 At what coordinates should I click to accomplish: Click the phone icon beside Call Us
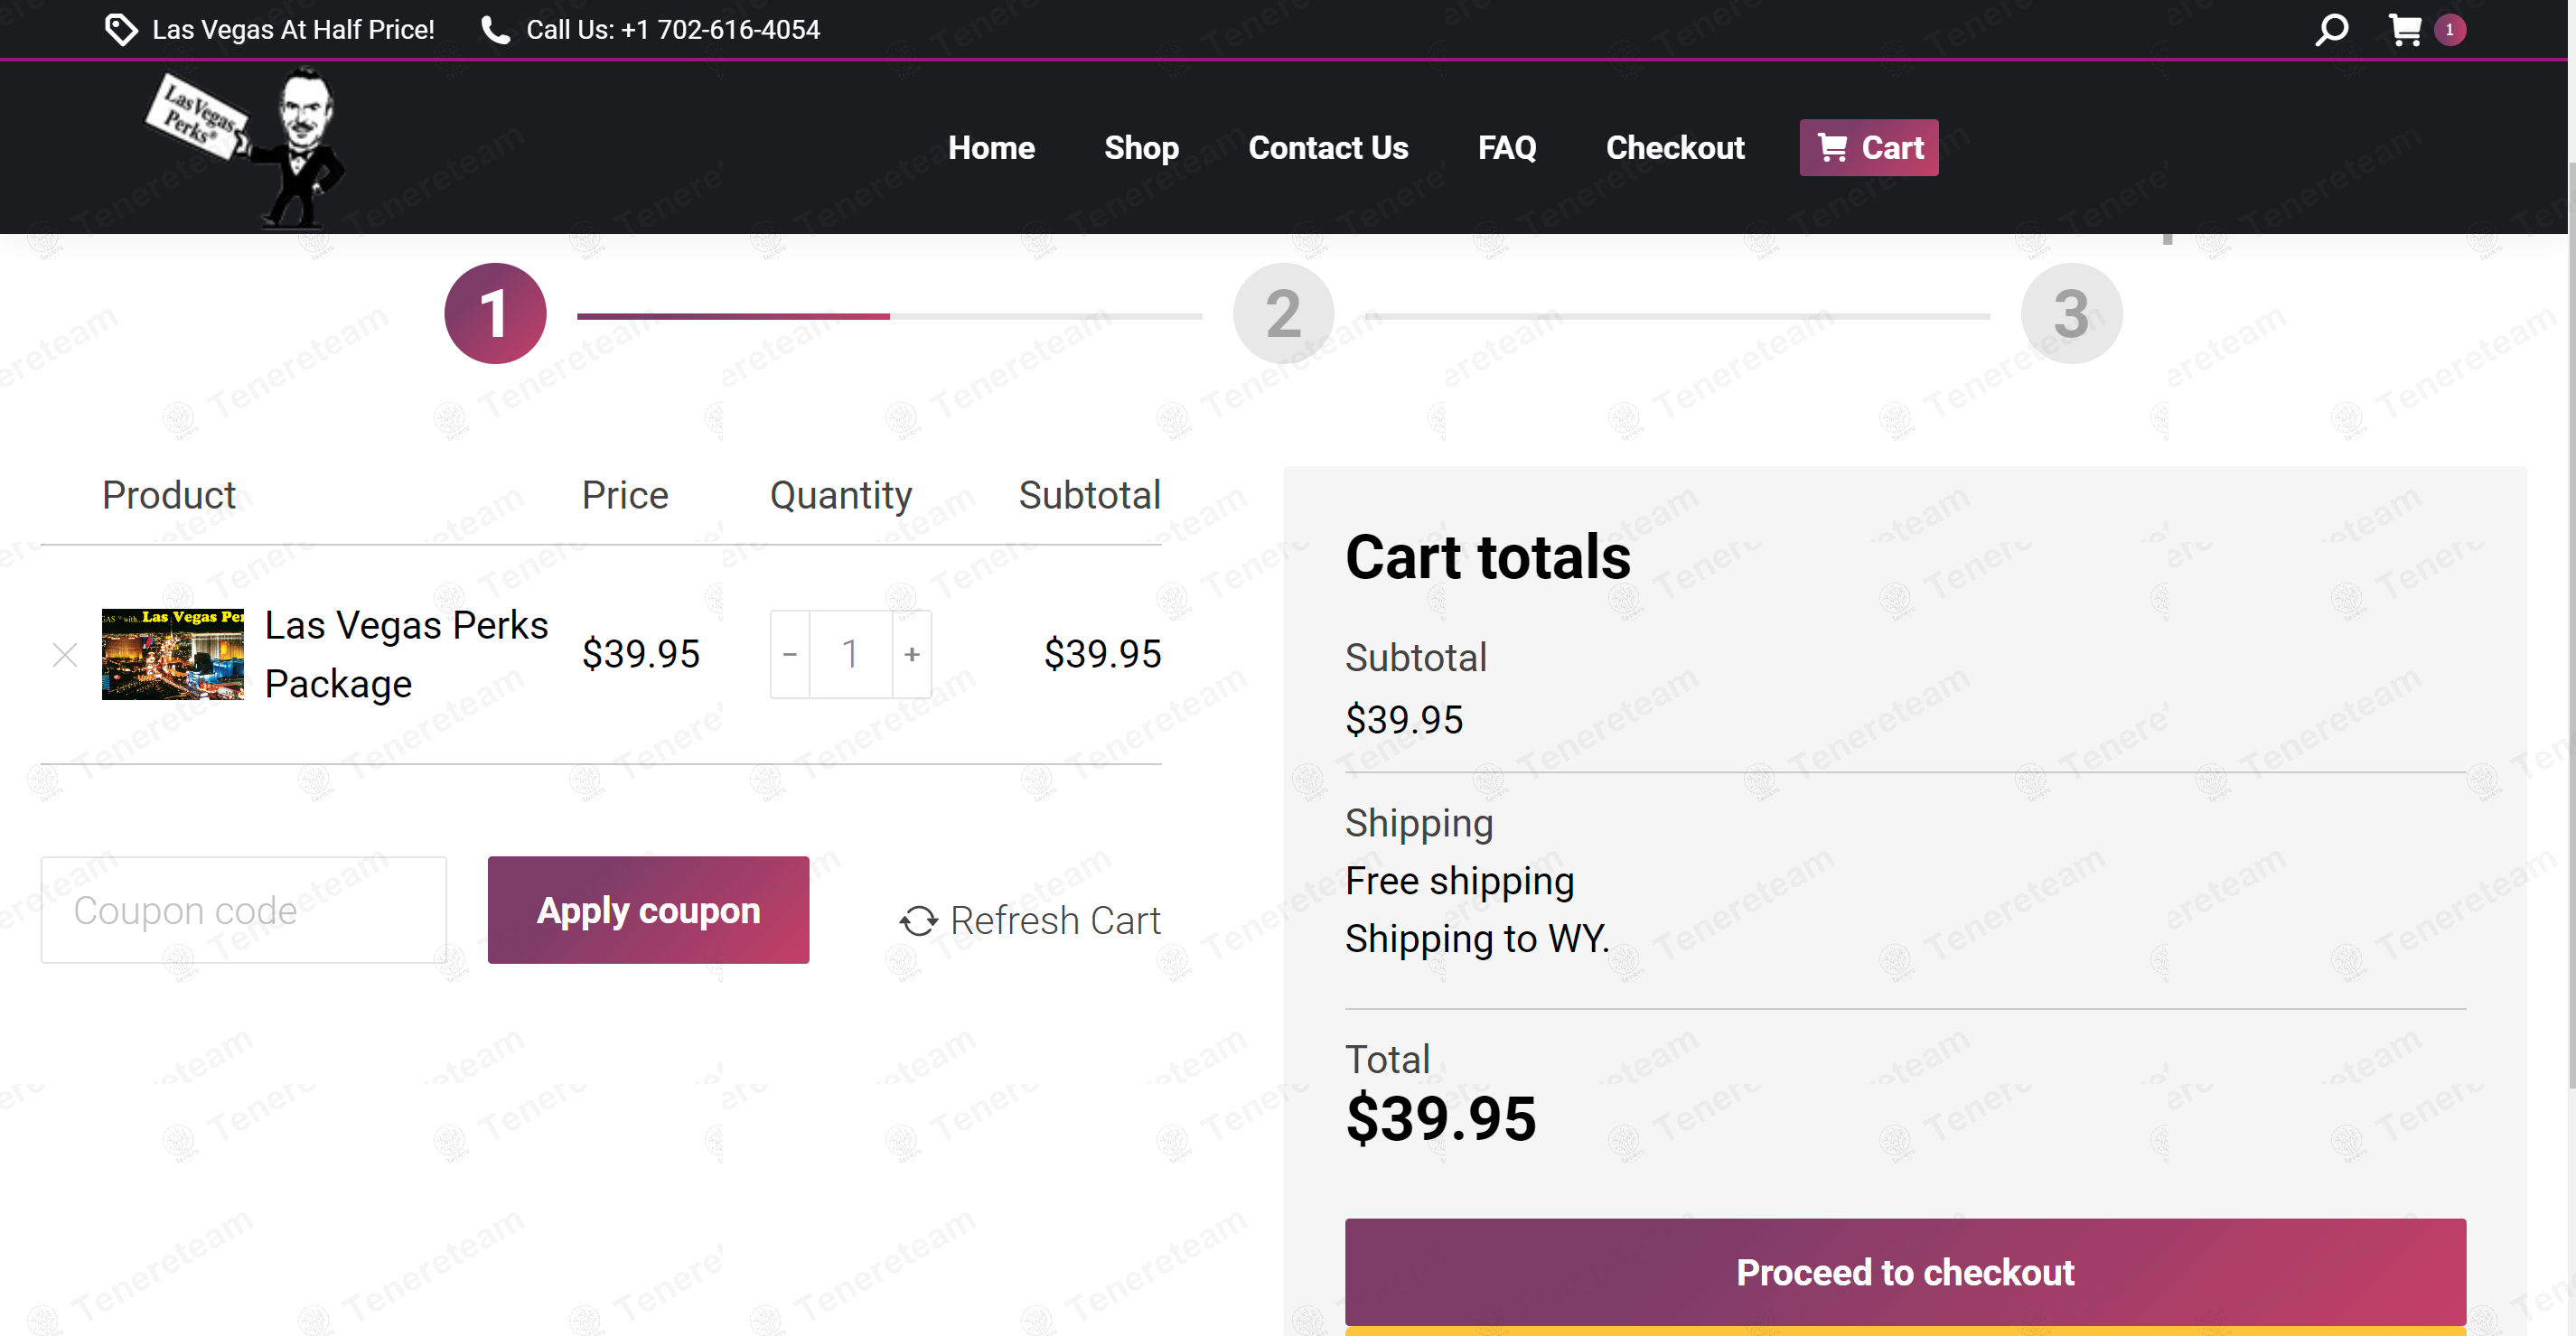pos(495,30)
